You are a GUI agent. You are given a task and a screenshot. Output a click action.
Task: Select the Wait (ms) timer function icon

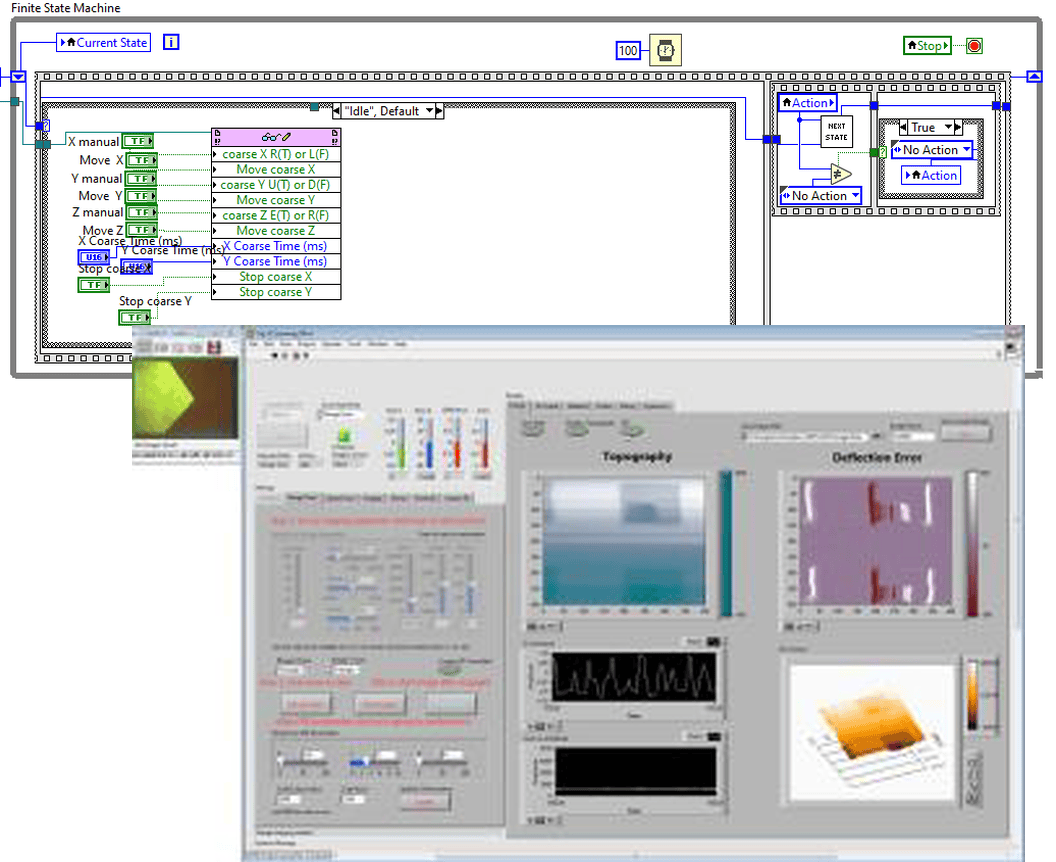click(x=665, y=51)
